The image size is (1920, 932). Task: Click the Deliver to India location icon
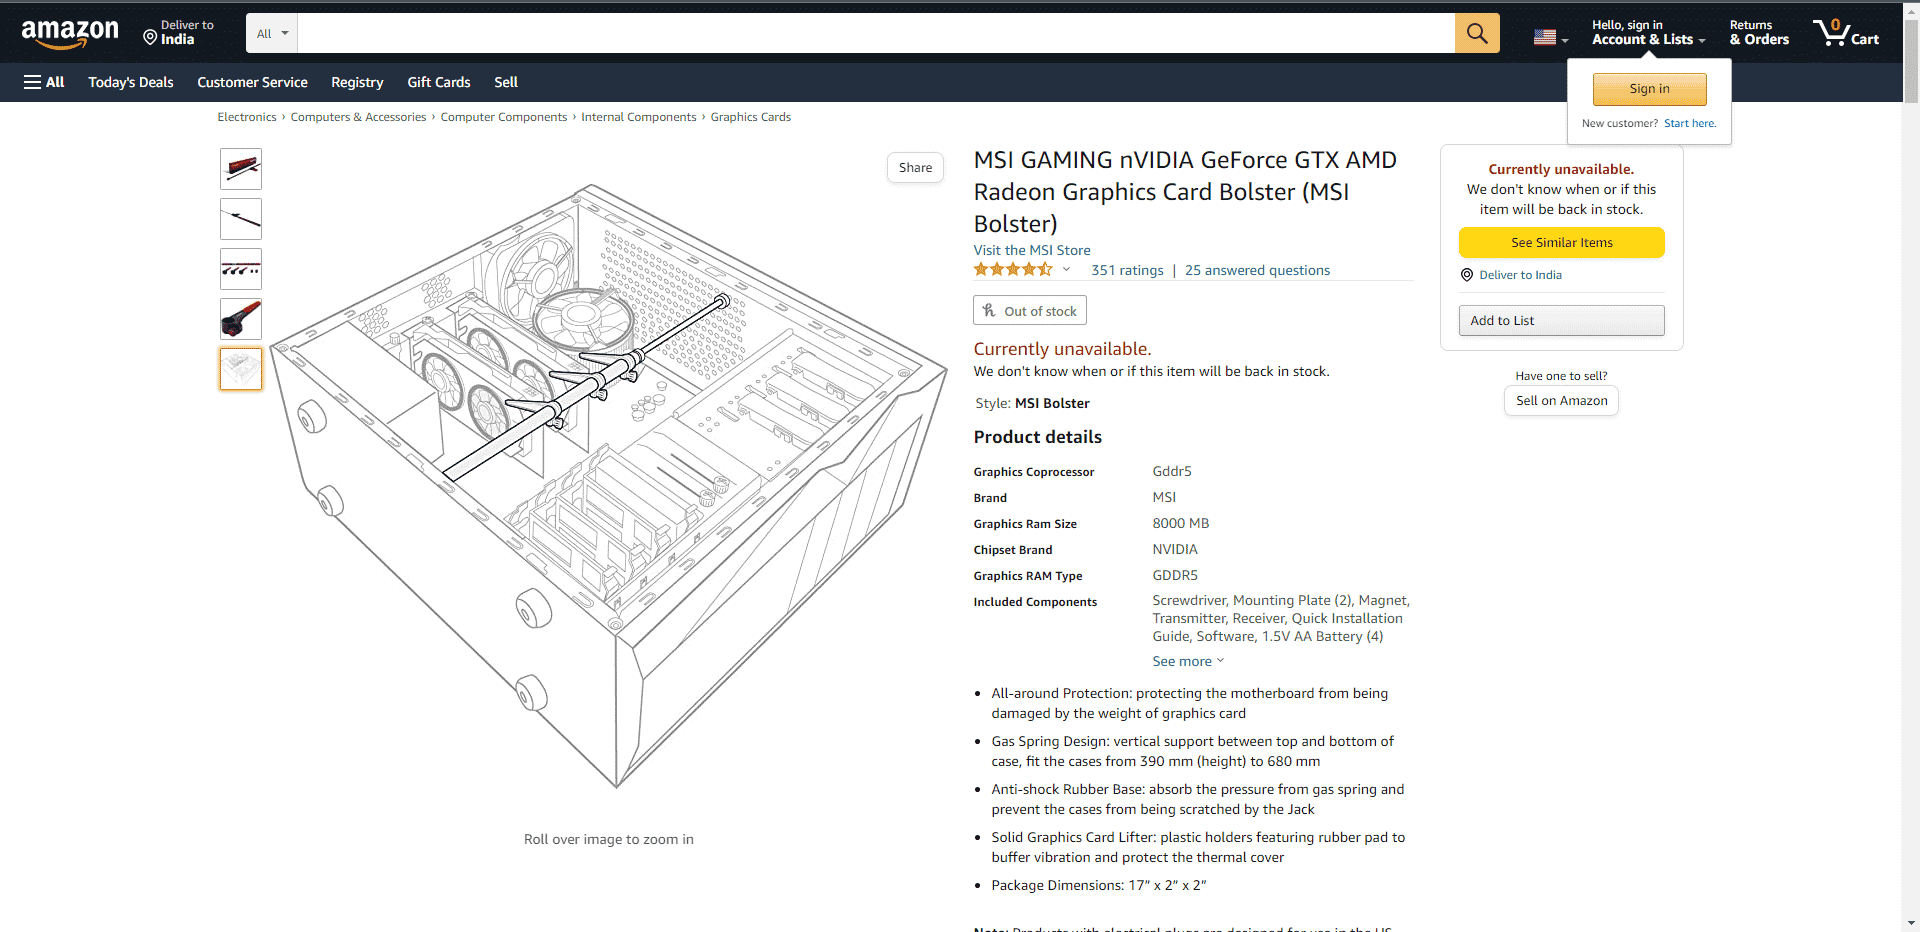150,38
